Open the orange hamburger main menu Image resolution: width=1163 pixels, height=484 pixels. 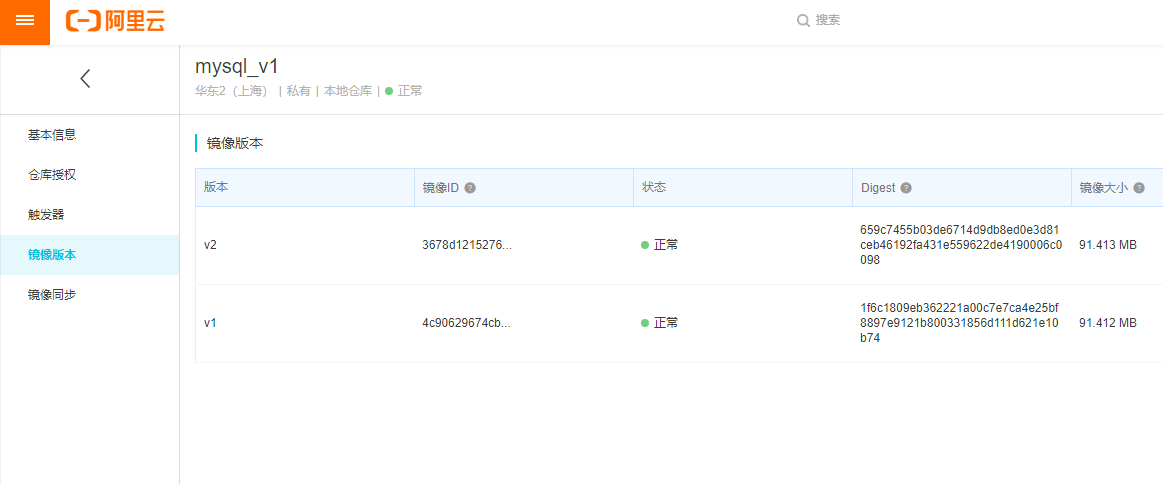(25, 21)
